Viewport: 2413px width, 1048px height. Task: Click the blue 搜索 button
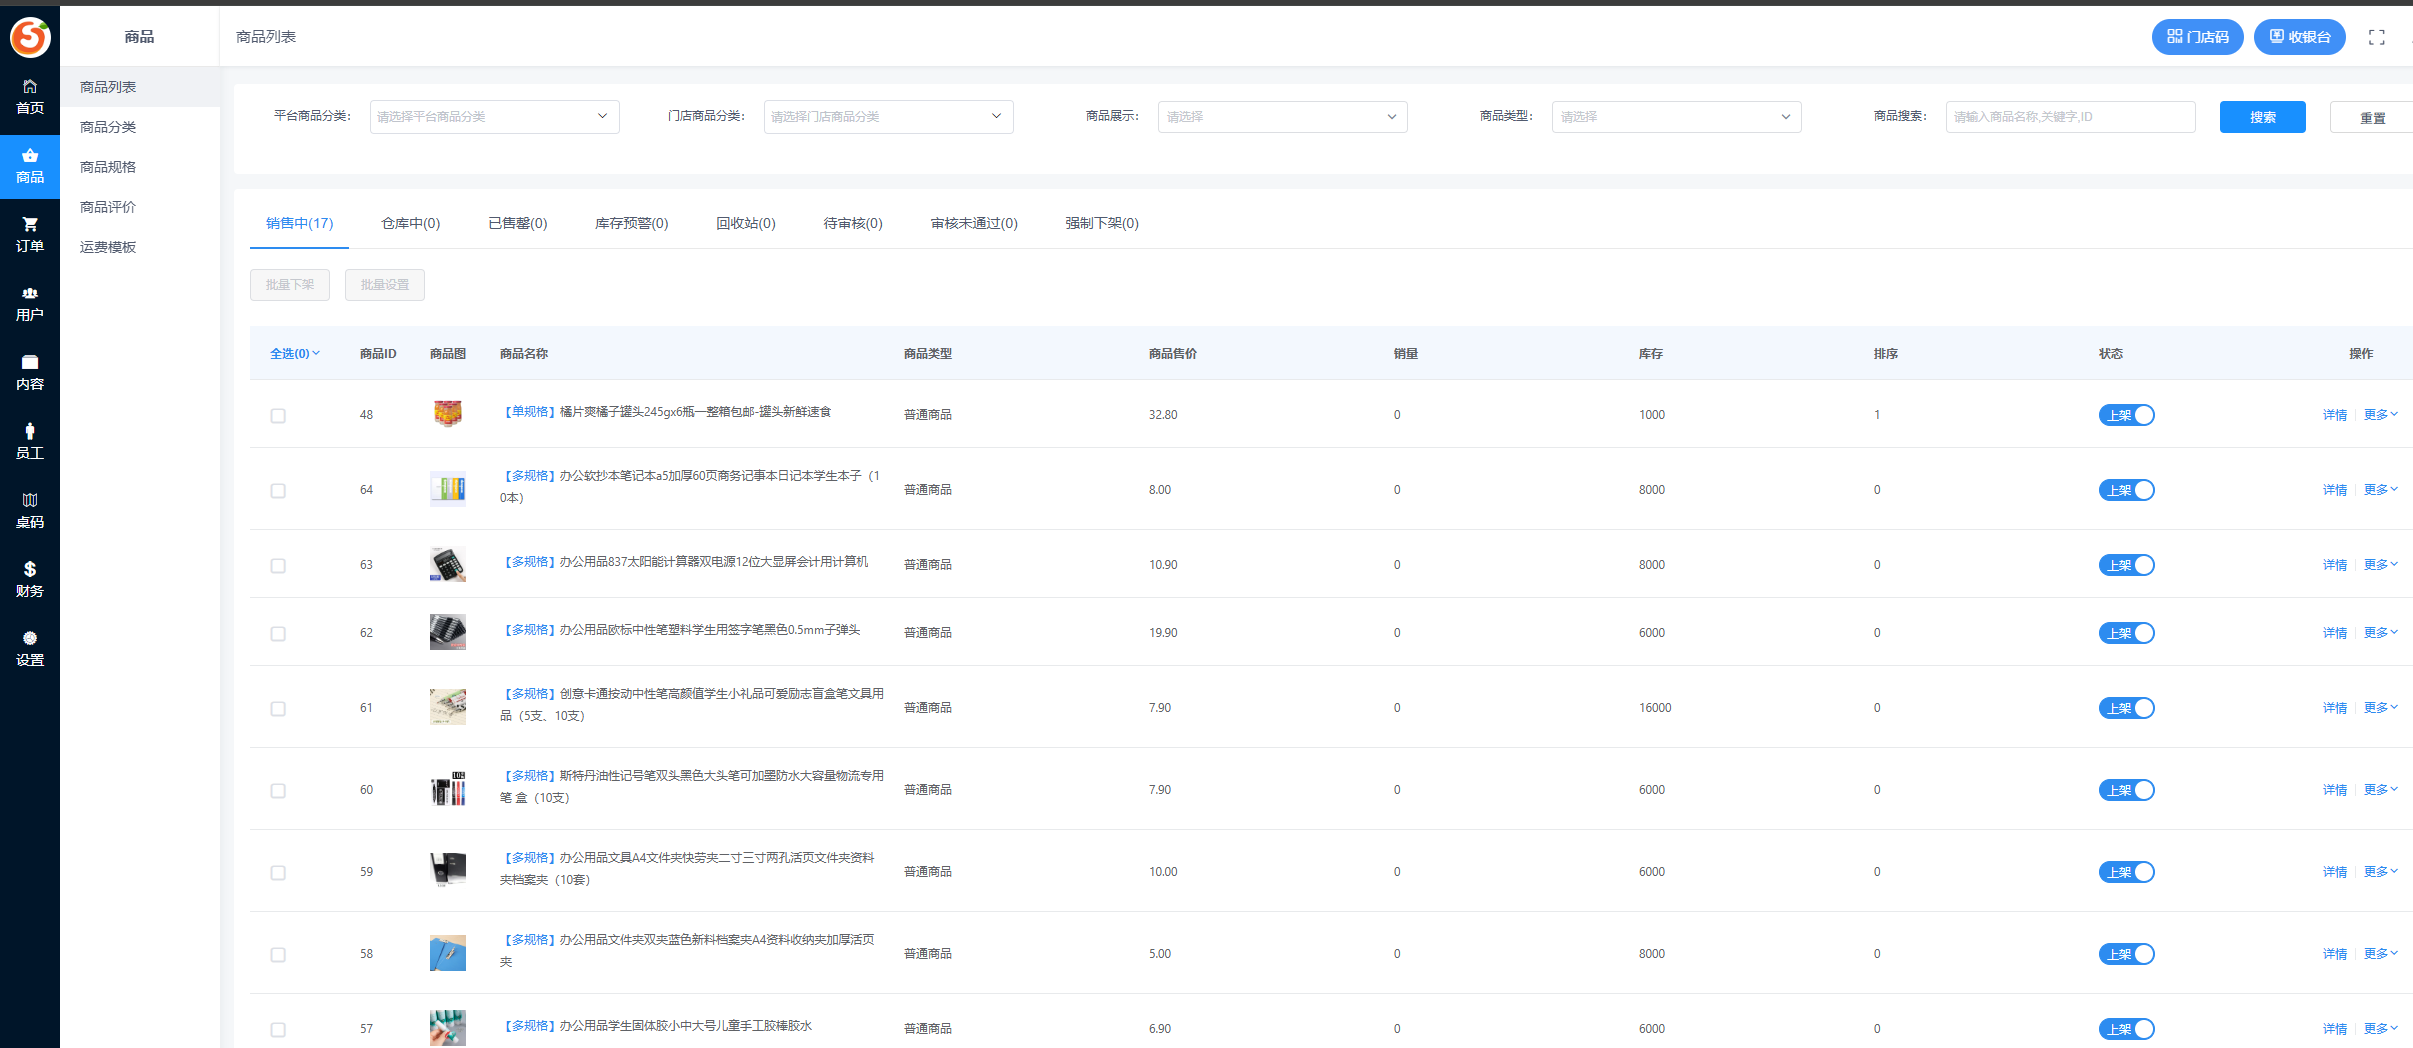(x=2262, y=117)
